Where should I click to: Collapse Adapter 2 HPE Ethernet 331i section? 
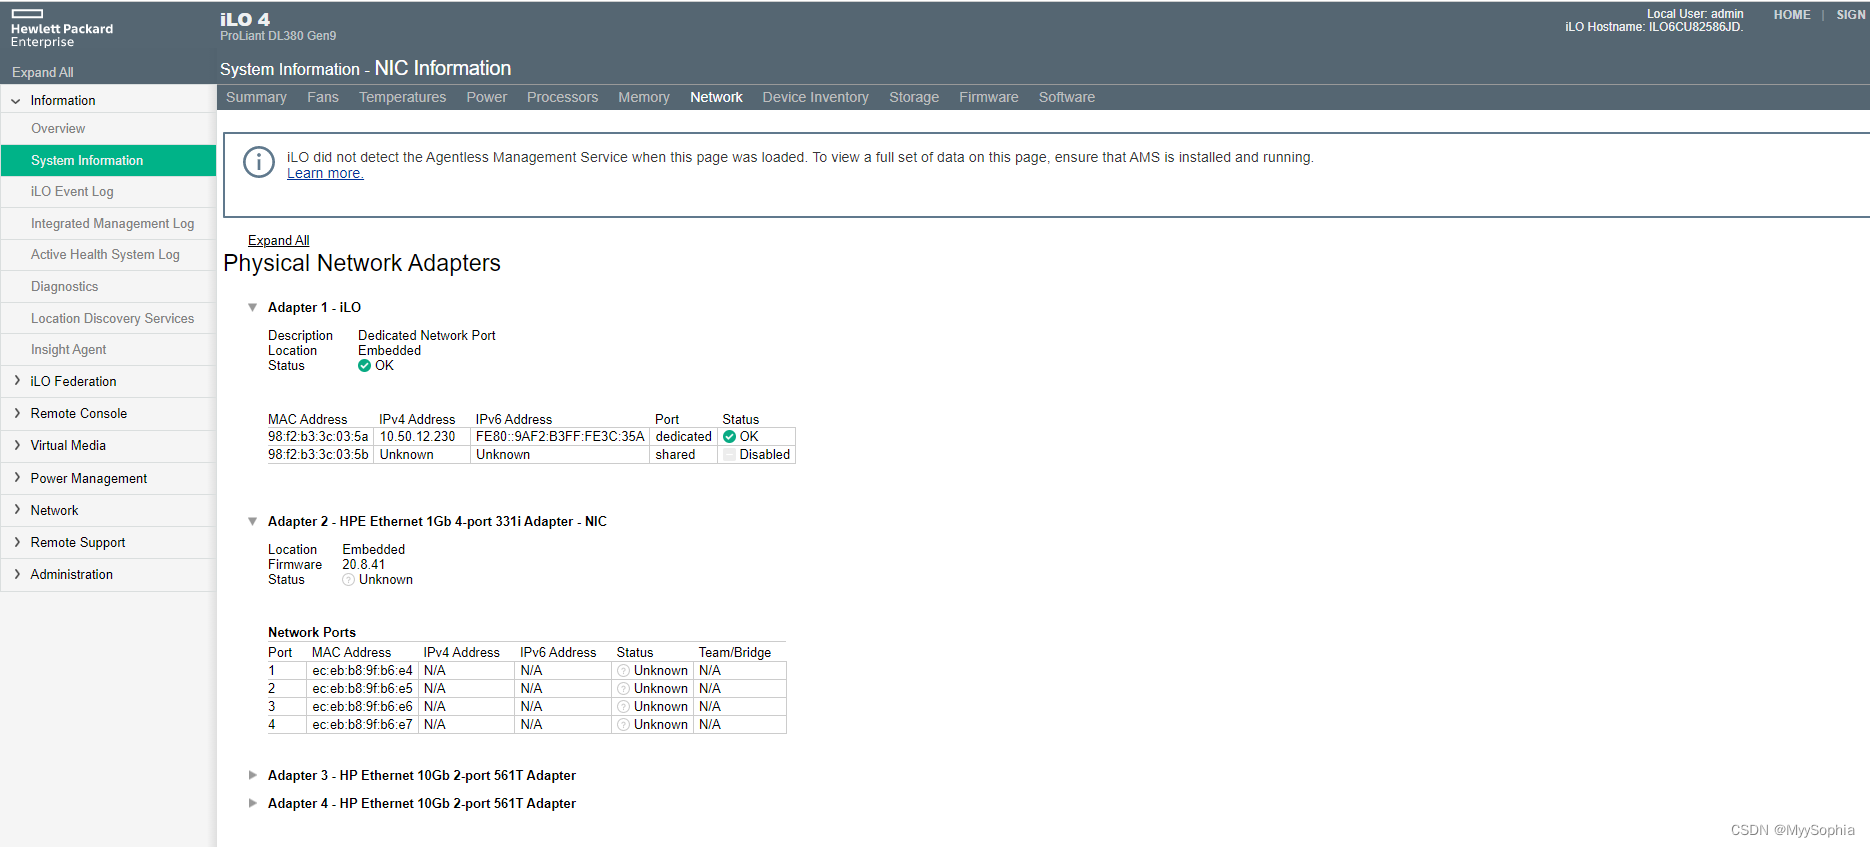252,522
